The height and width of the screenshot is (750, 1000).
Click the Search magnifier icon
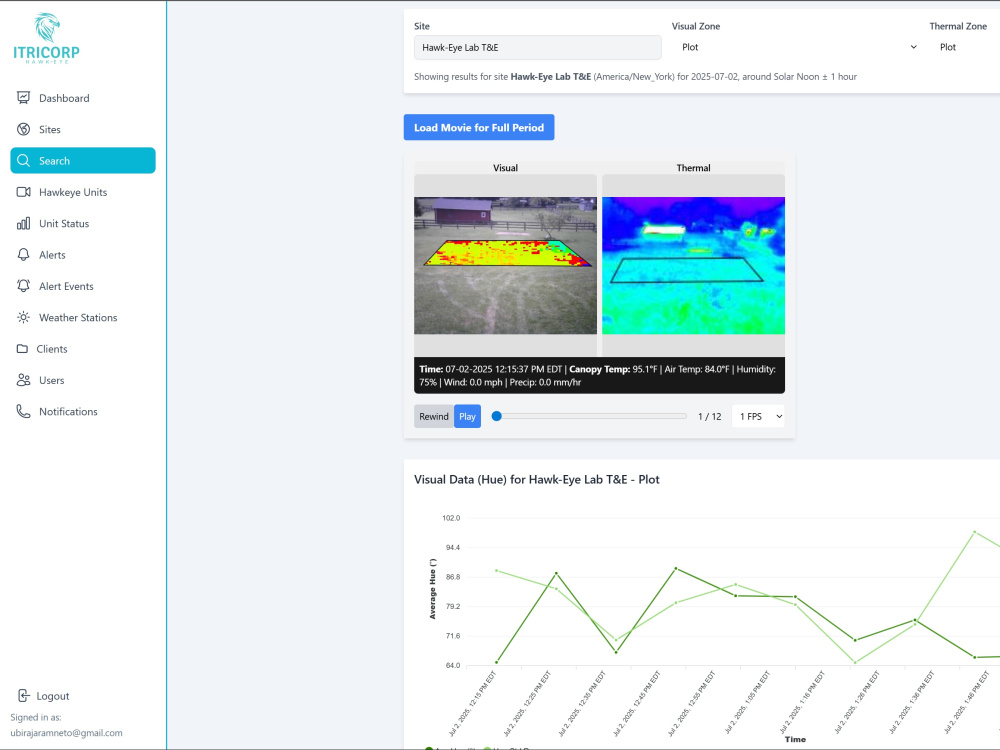click(24, 160)
